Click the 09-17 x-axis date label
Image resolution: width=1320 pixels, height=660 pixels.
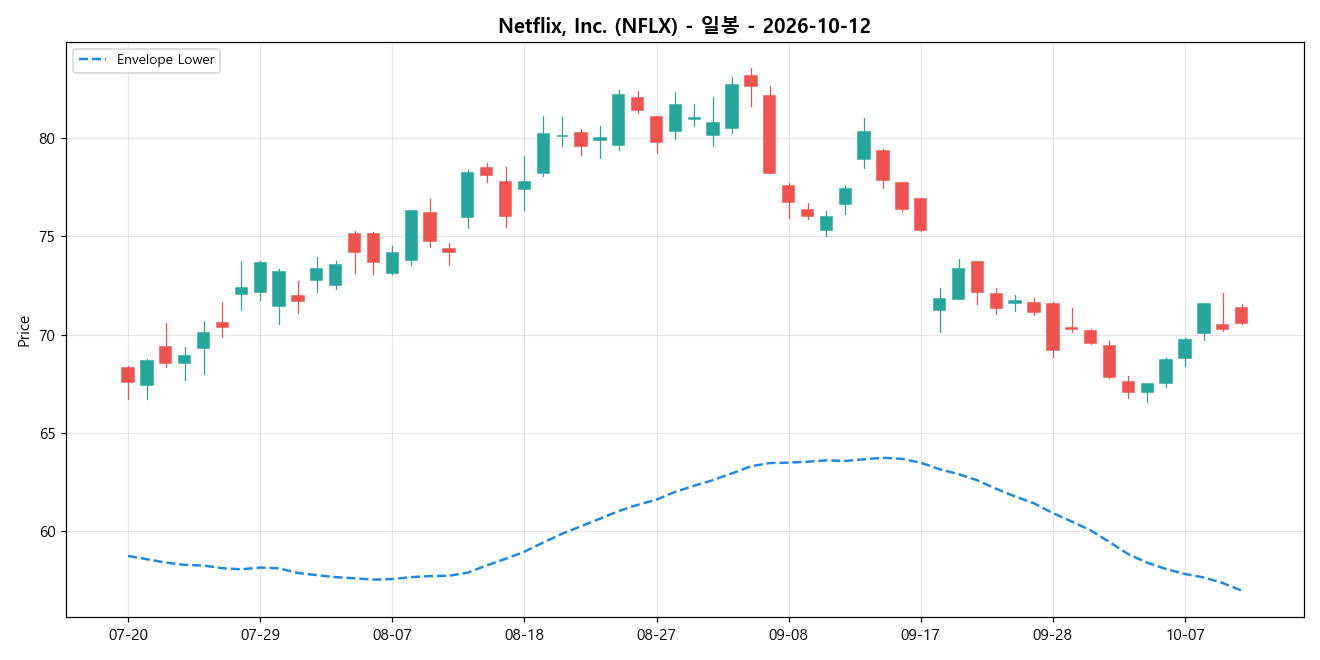tap(920, 634)
